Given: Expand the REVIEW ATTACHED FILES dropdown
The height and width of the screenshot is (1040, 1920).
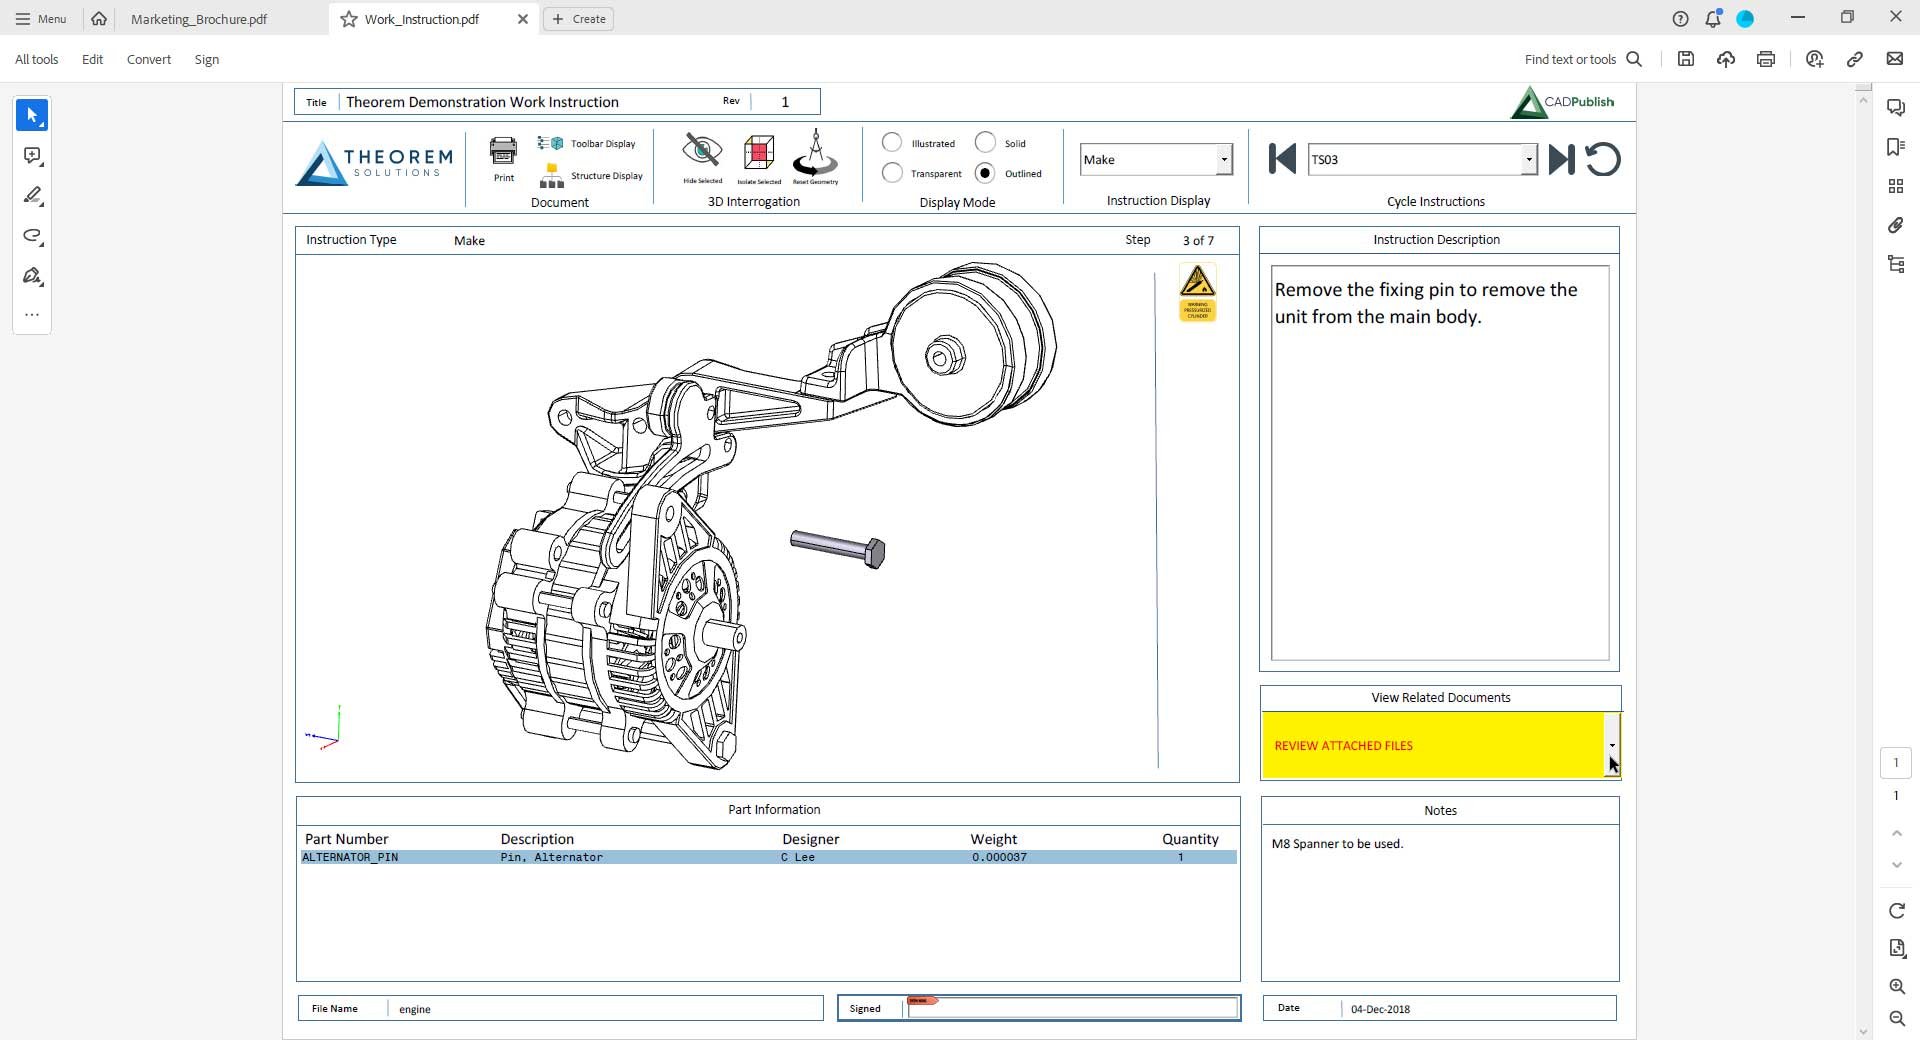Looking at the screenshot, I should click(x=1611, y=745).
